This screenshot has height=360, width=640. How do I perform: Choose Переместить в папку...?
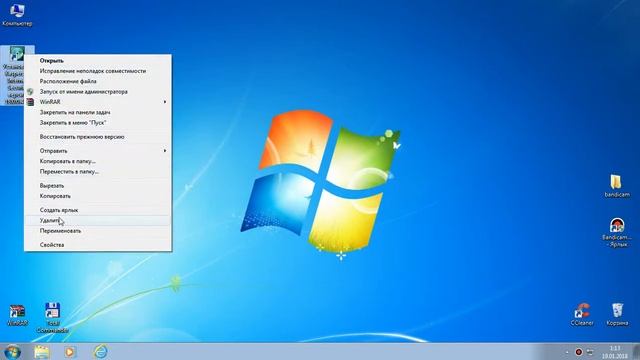pyautogui.click(x=98, y=171)
